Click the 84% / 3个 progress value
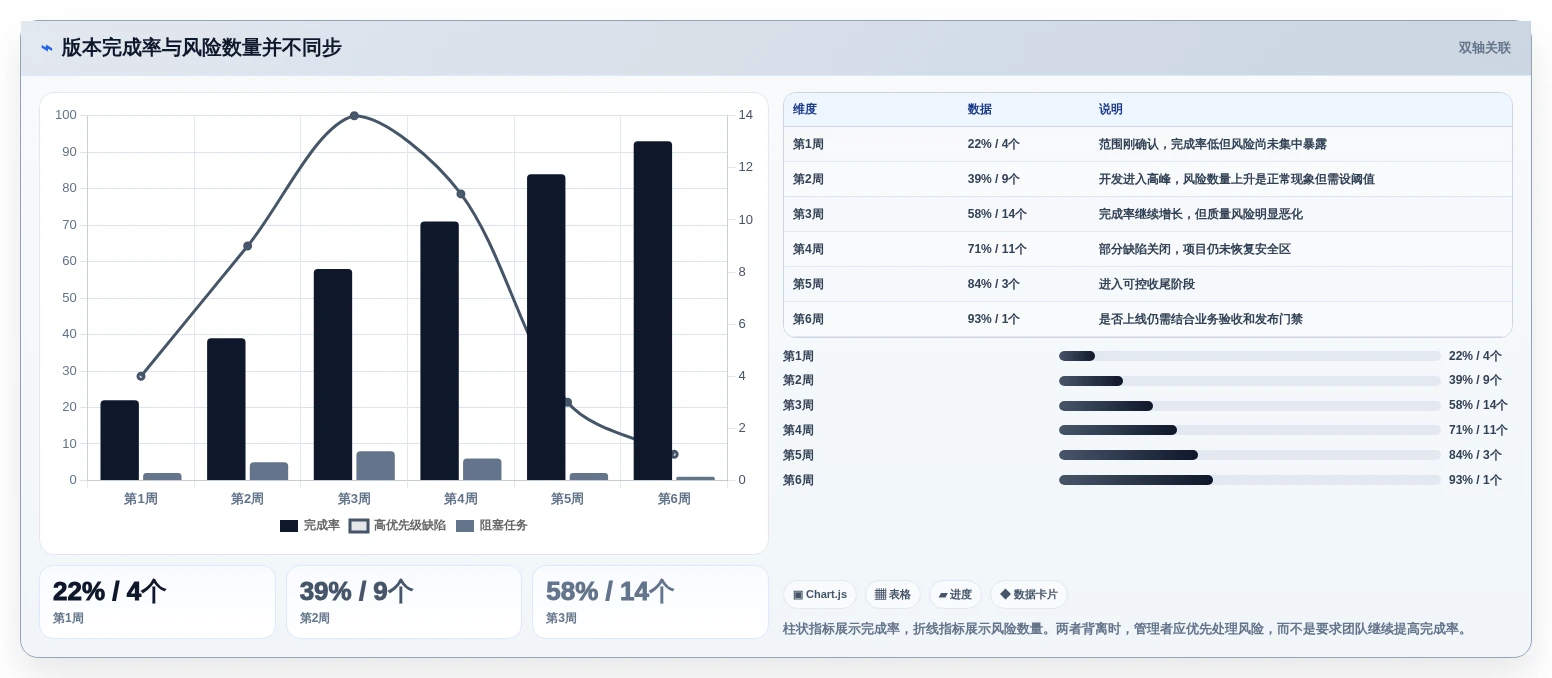Viewport: 1552px width, 678px height. (1475, 455)
